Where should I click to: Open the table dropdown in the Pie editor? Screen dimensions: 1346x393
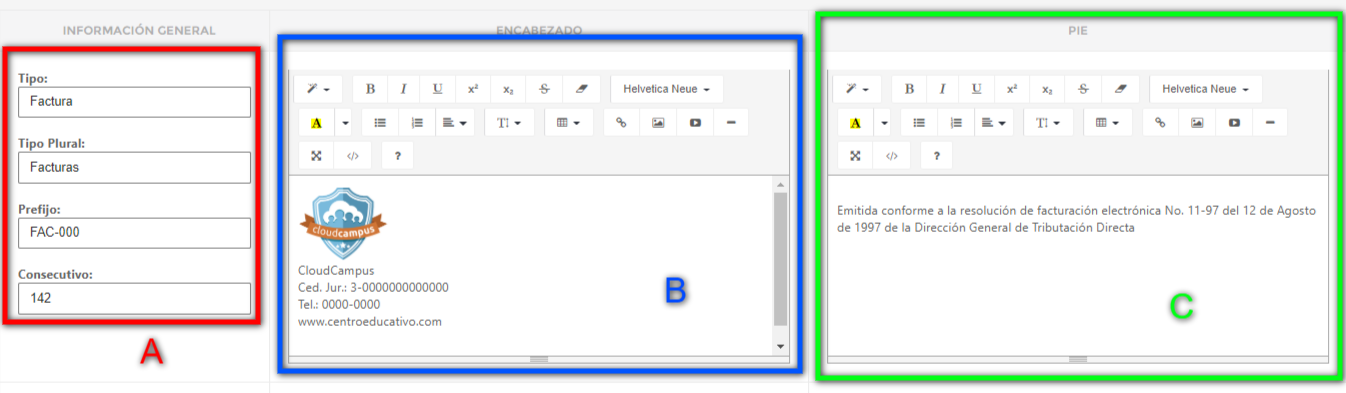click(x=1108, y=122)
